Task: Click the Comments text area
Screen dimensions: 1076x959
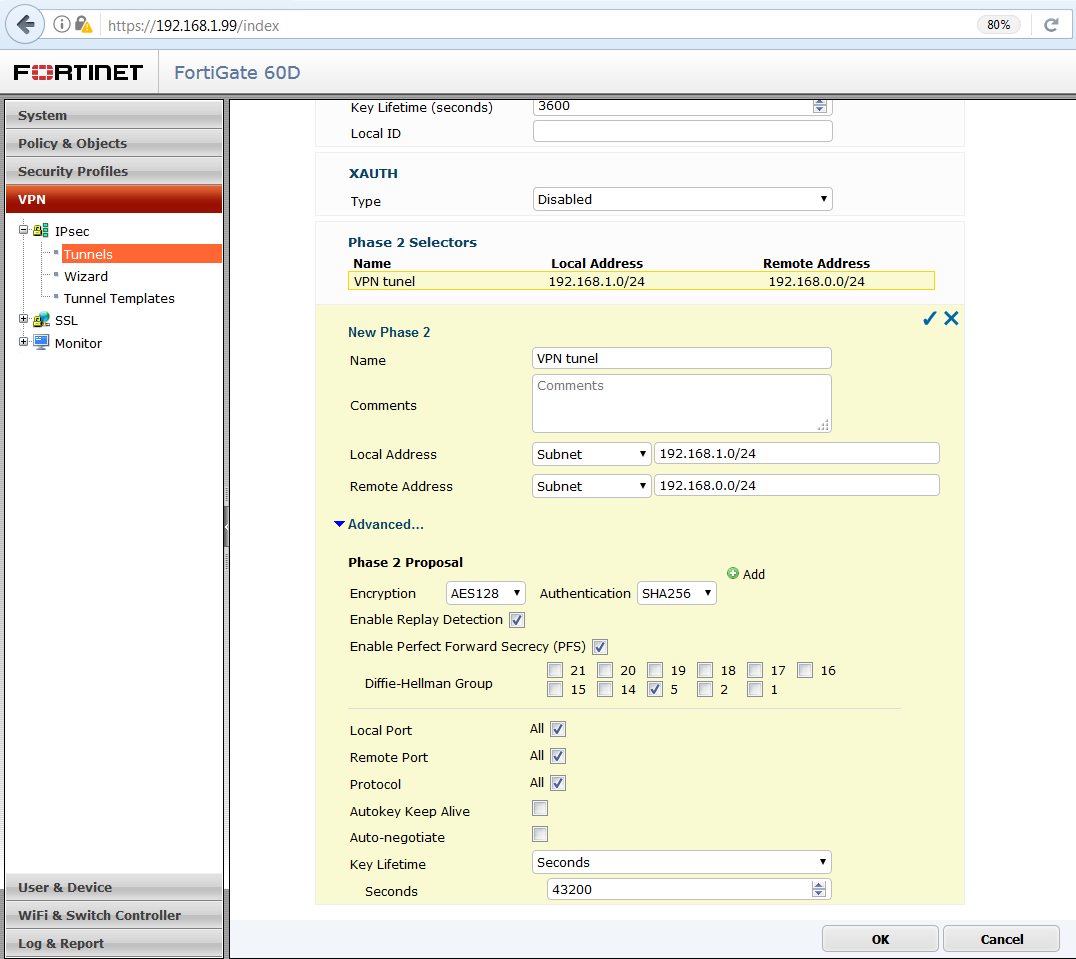Action: click(x=681, y=403)
